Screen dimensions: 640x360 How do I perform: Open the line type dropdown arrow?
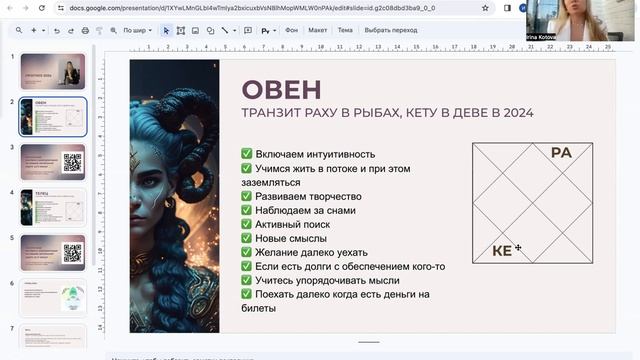click(x=234, y=31)
